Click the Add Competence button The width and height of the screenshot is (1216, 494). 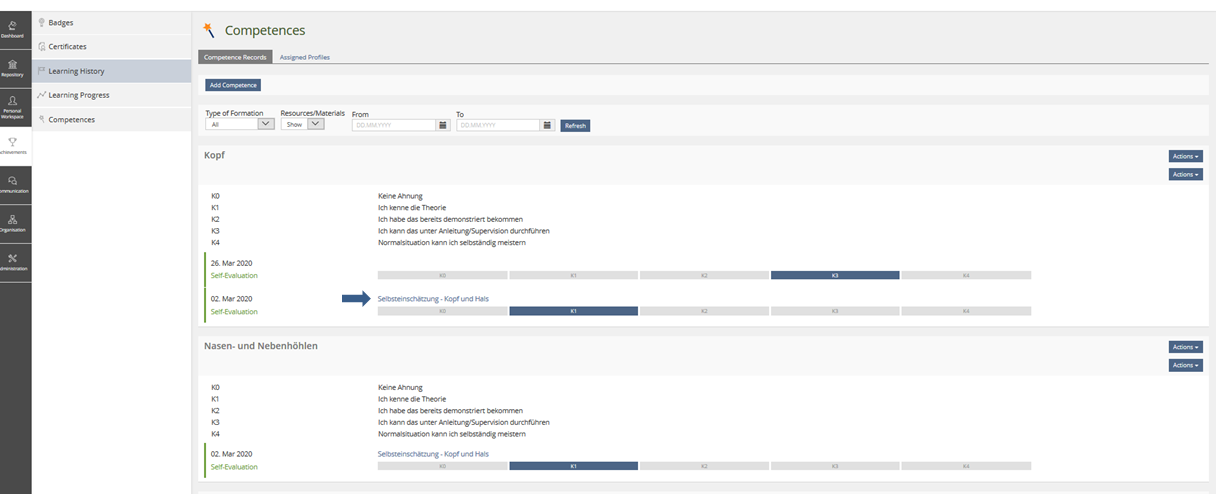(x=233, y=85)
